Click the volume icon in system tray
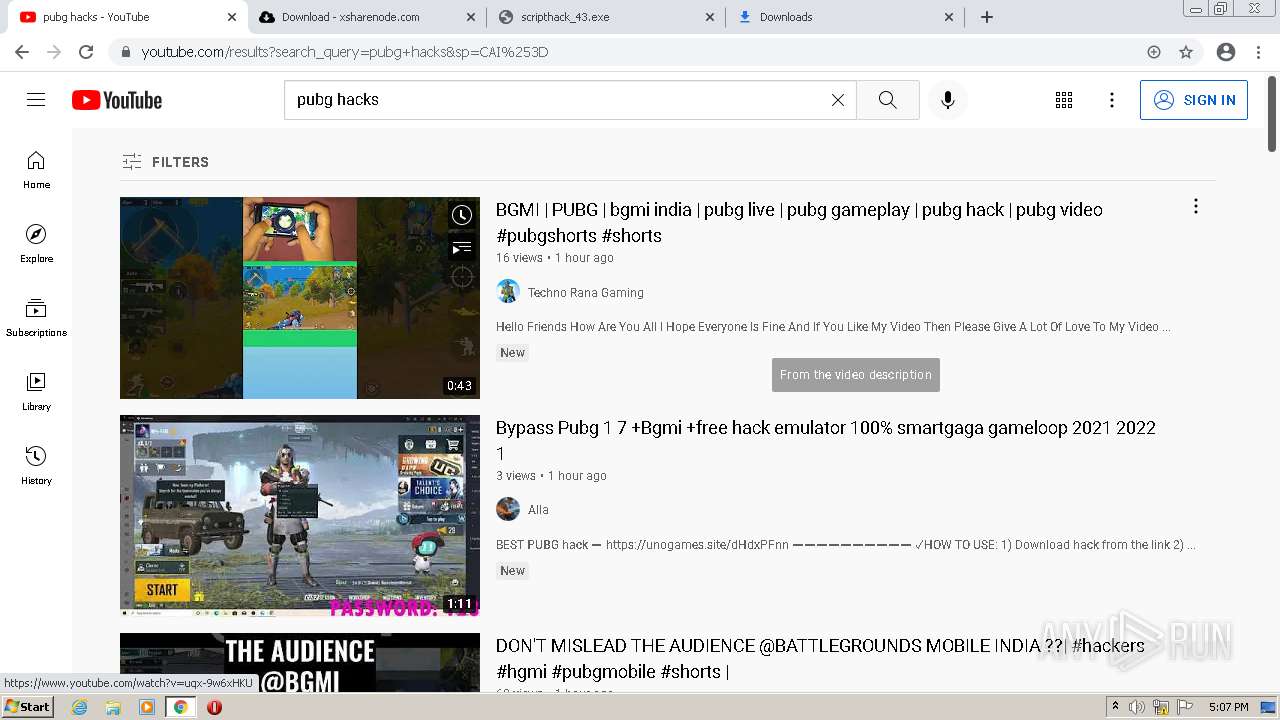Viewport: 1280px width, 720px height. (x=1137, y=707)
